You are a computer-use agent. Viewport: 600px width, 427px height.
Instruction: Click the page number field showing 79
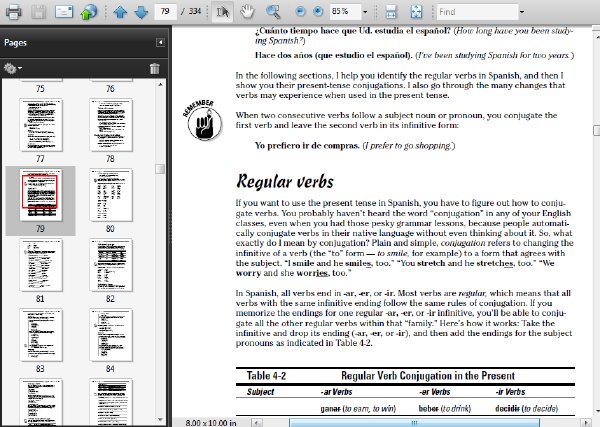(165, 11)
